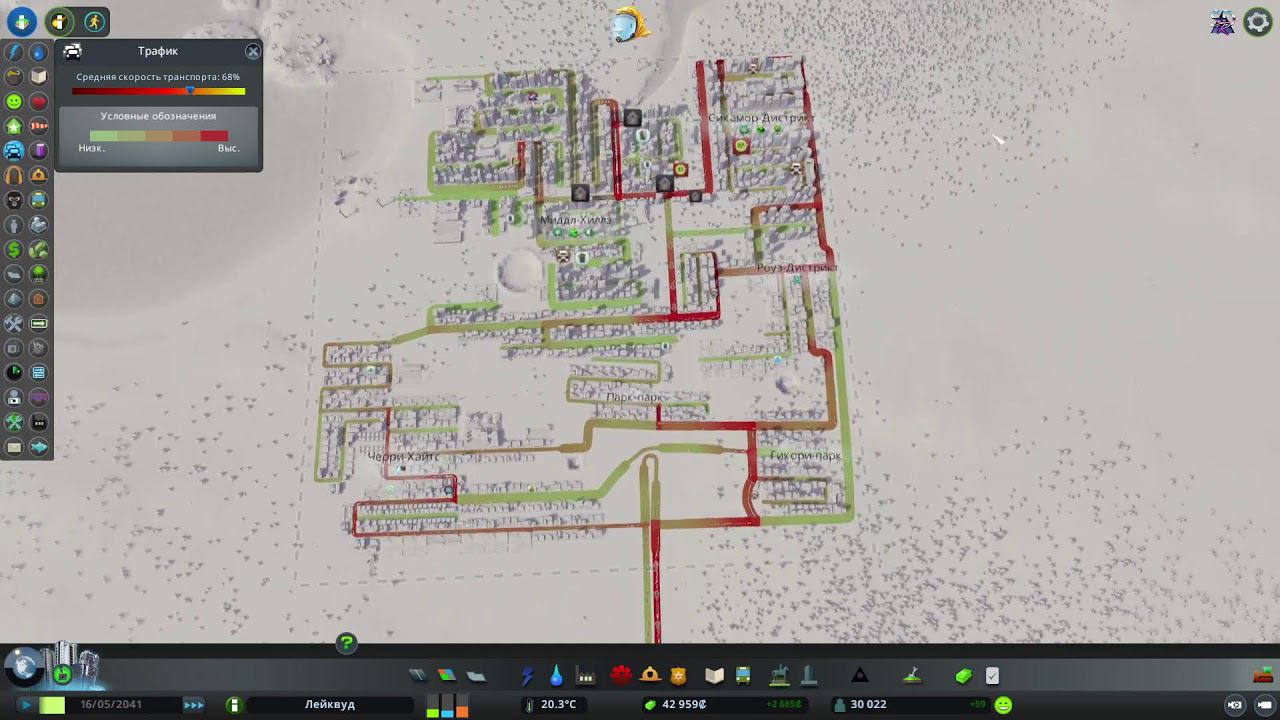Open the Land Value dollar info view
1280x720 pixels.
tap(14, 249)
